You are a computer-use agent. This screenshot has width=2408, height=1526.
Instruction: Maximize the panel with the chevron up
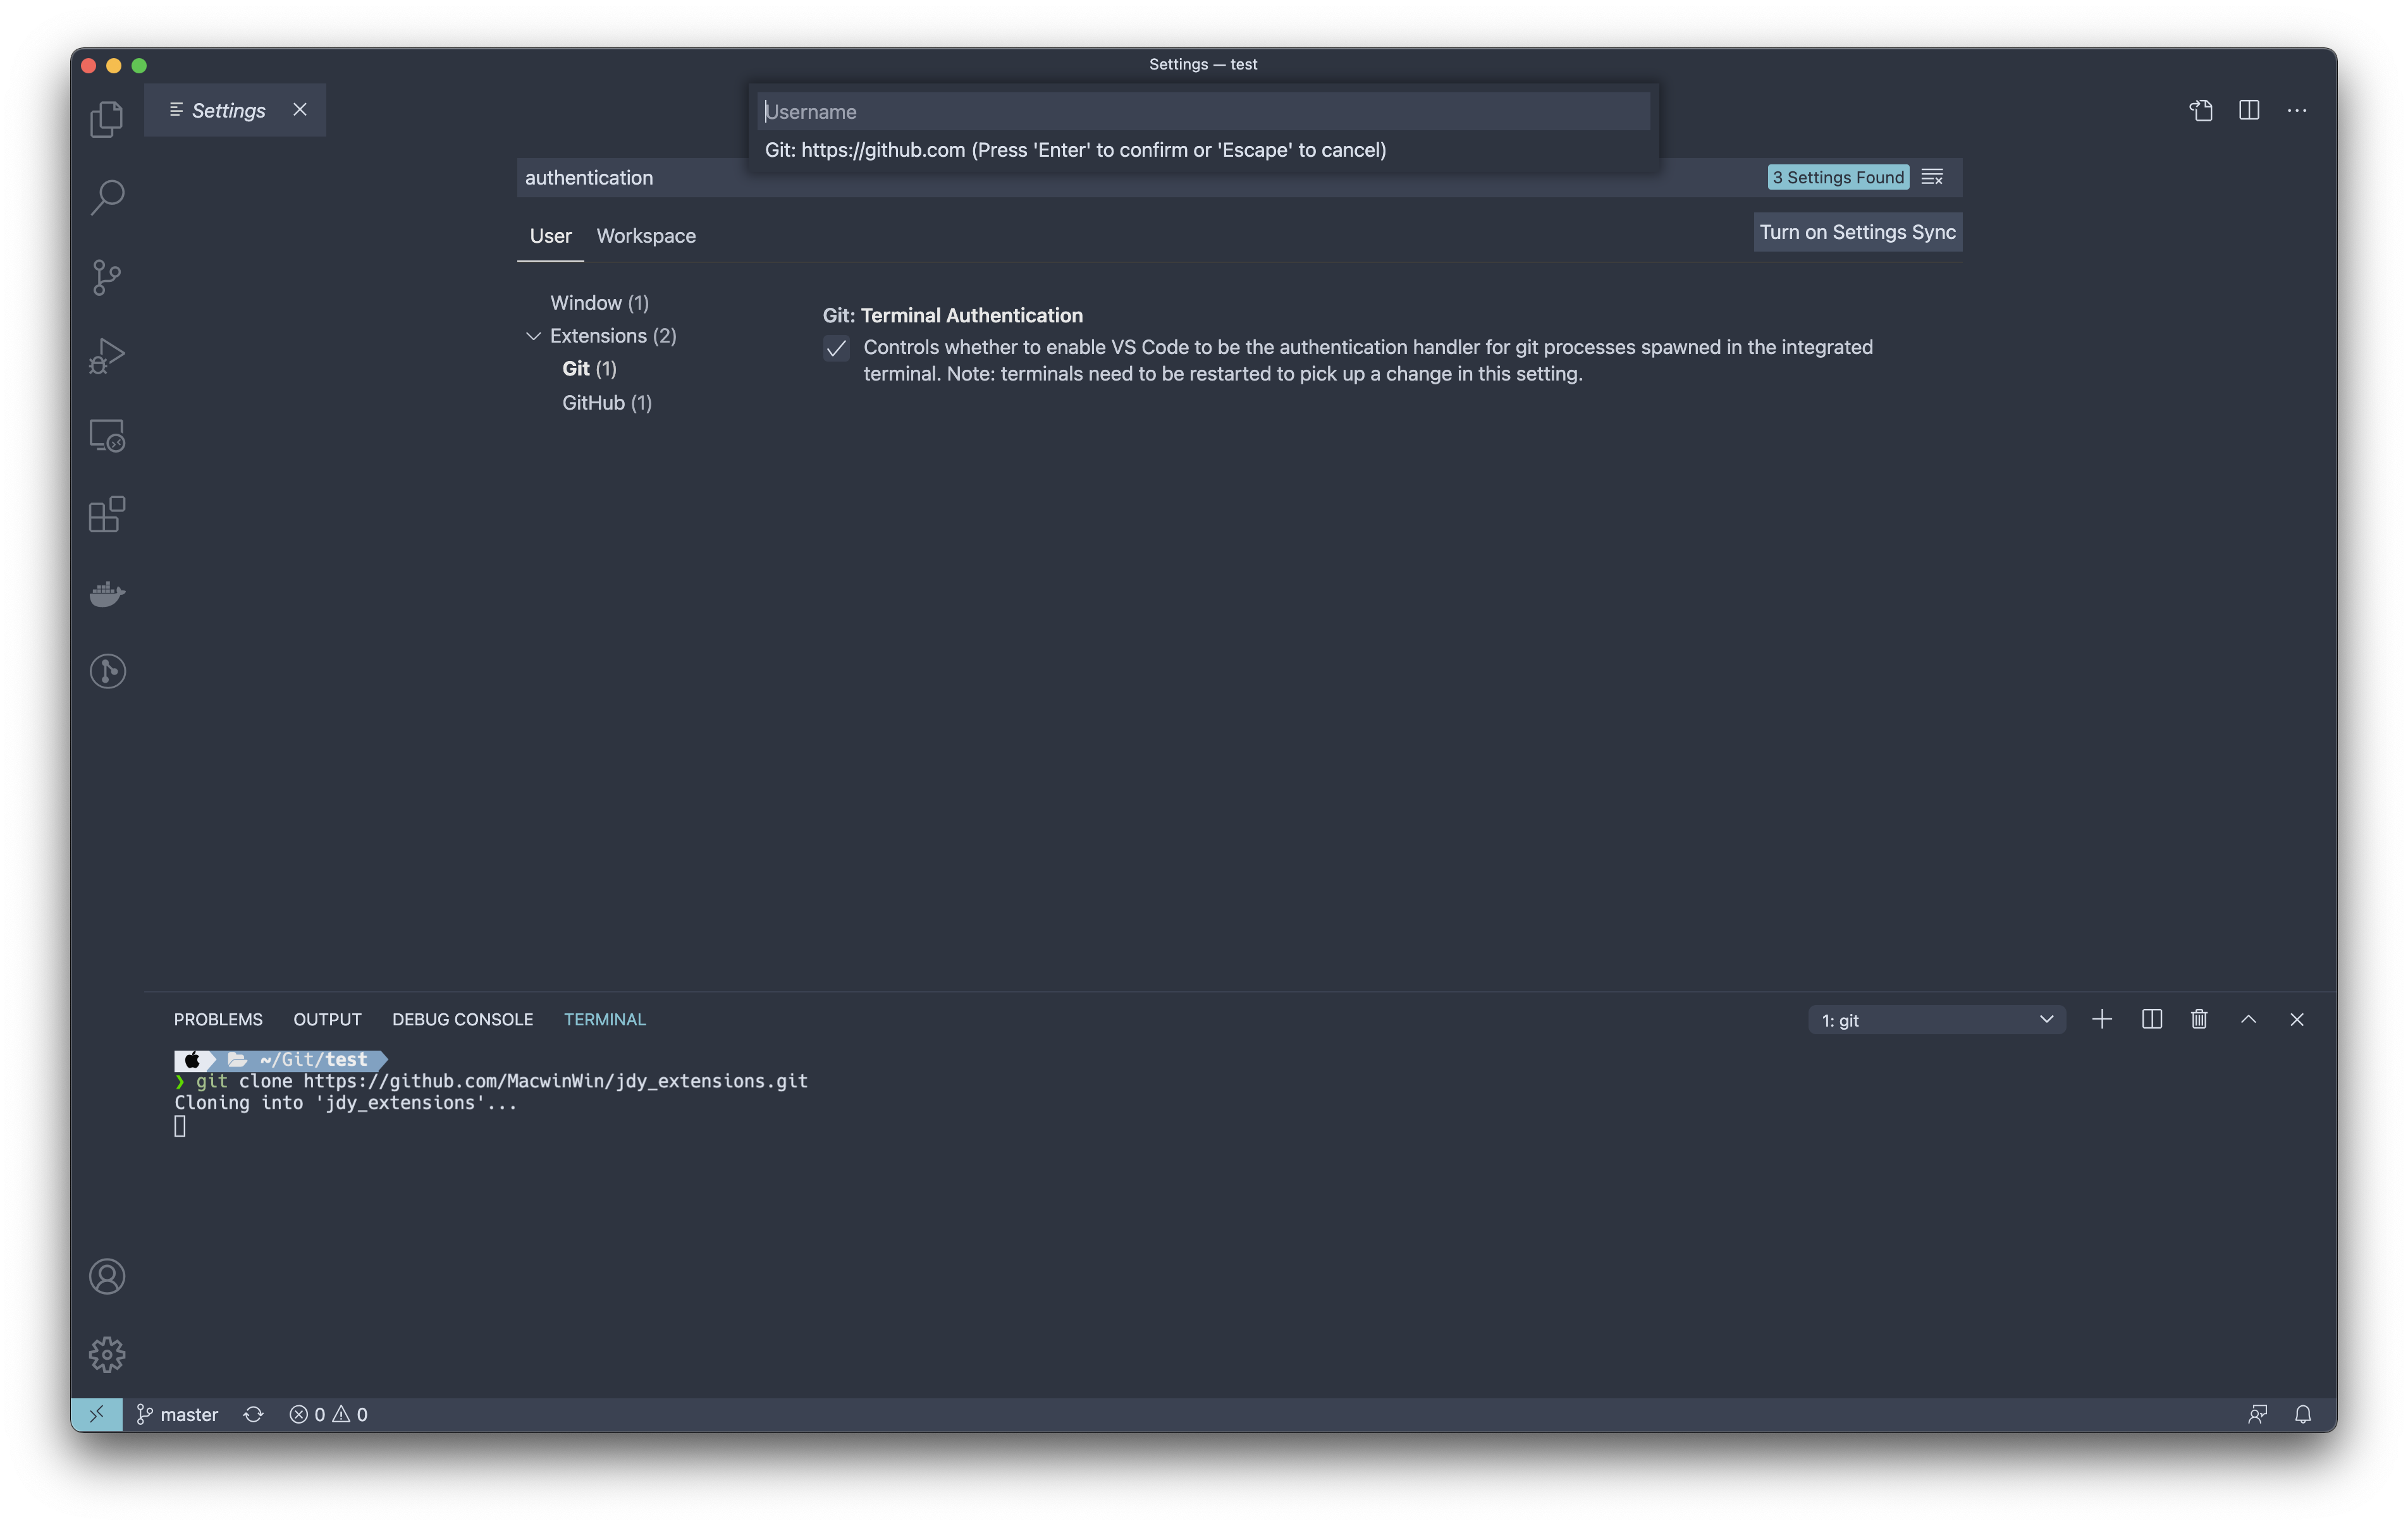coord(2248,1019)
